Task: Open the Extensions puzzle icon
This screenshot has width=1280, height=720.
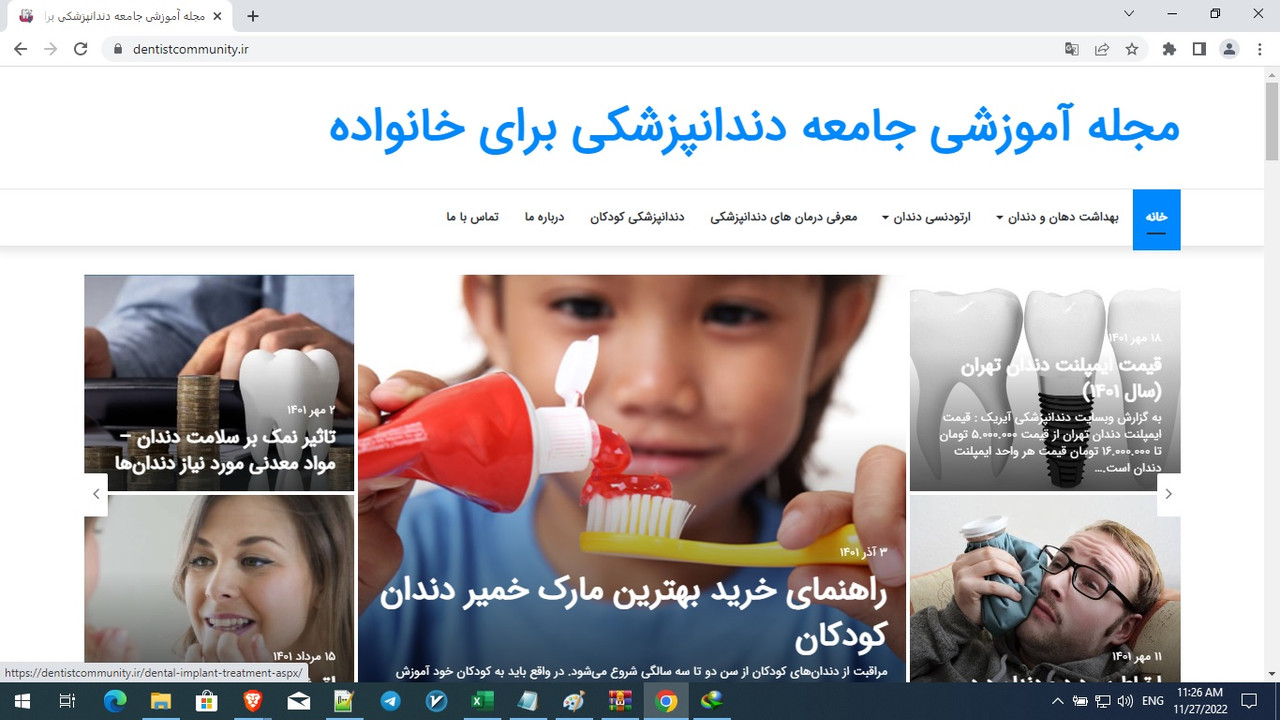Action: coord(1169,49)
